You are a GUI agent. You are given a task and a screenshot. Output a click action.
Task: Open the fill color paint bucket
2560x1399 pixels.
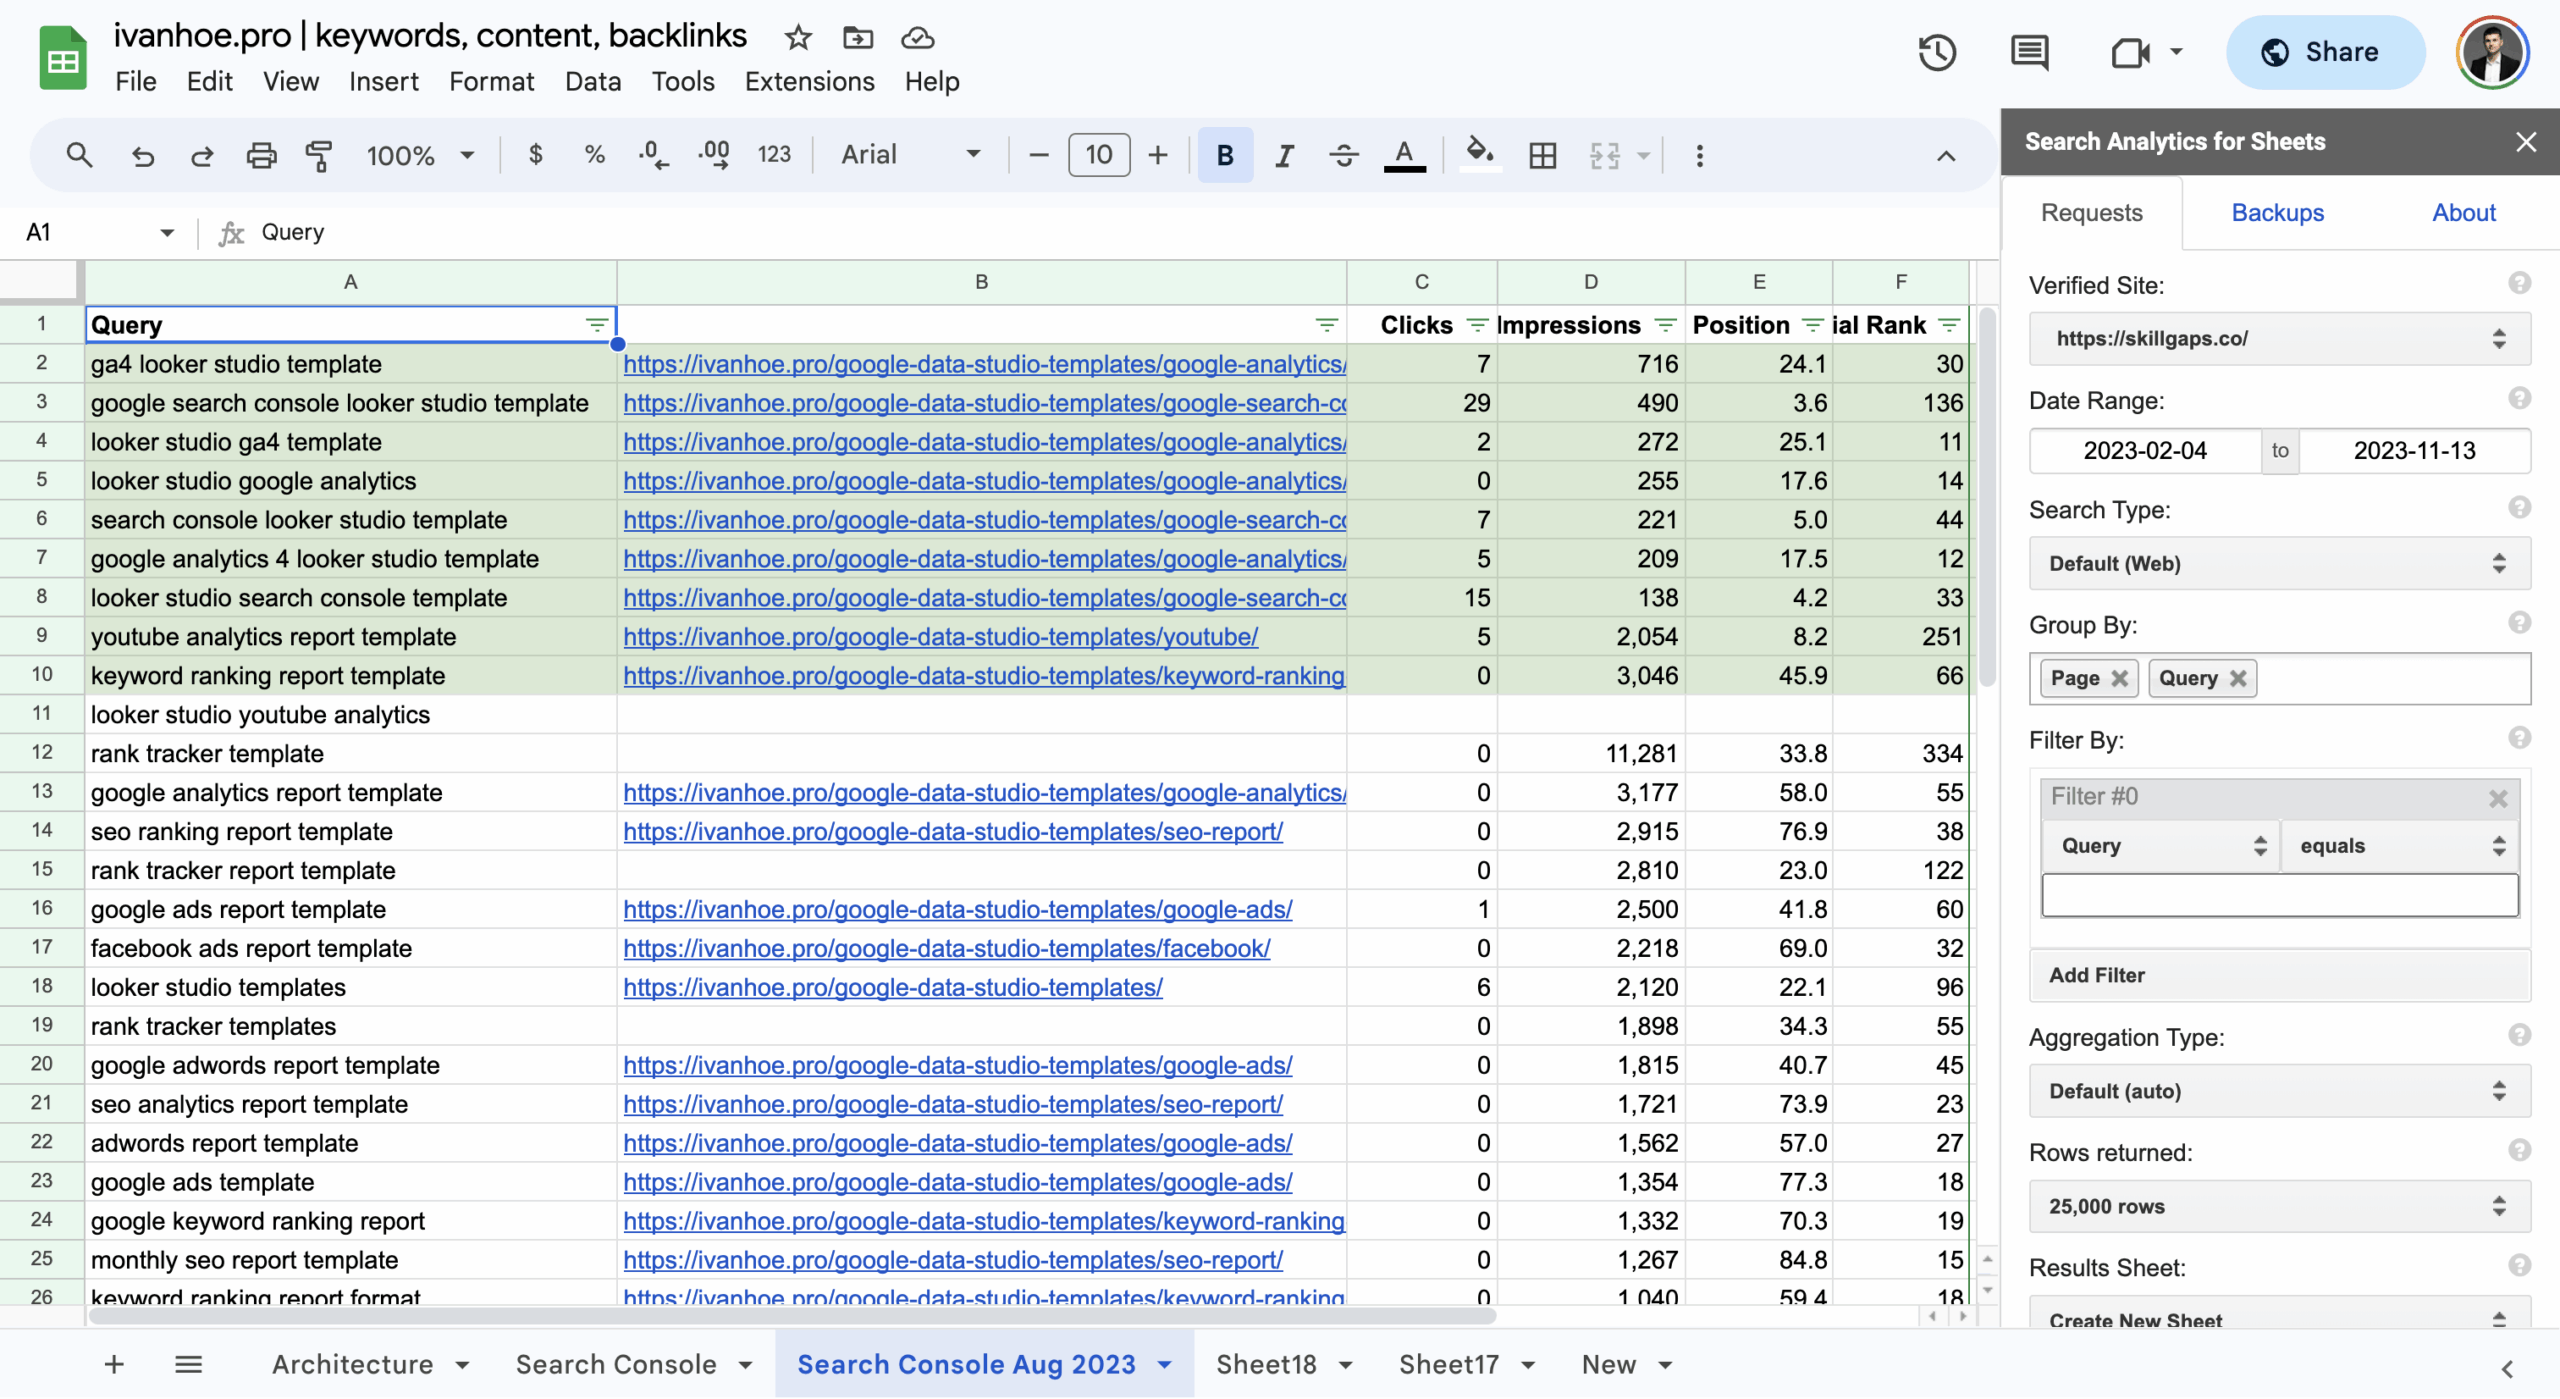coord(1479,155)
